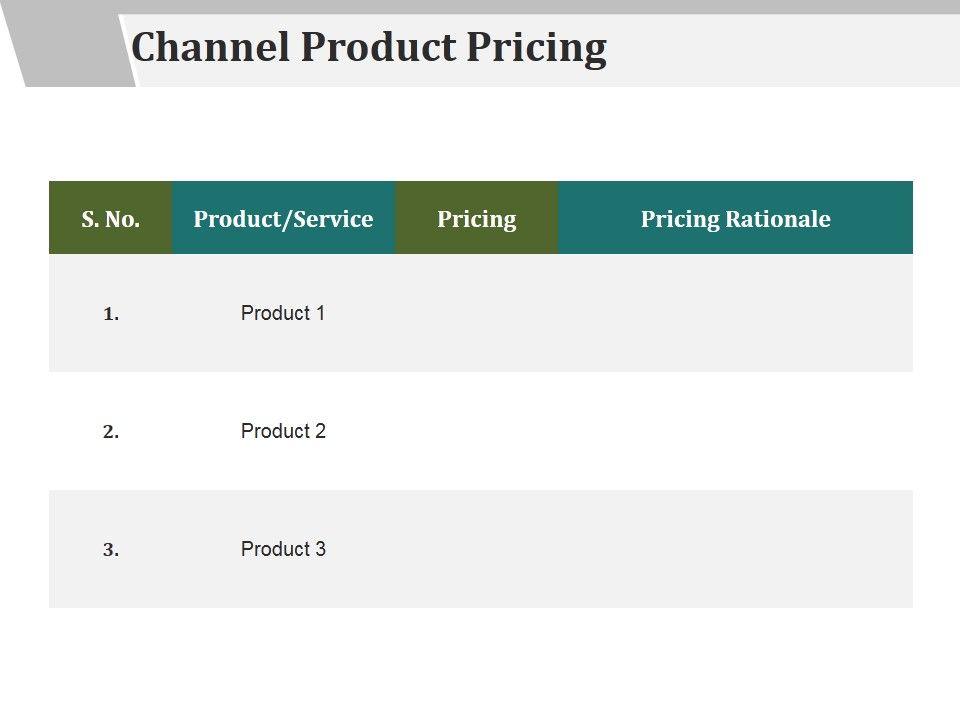Click the Pricing Rationale cell for Product 3
960x720 pixels.
[x=735, y=549]
